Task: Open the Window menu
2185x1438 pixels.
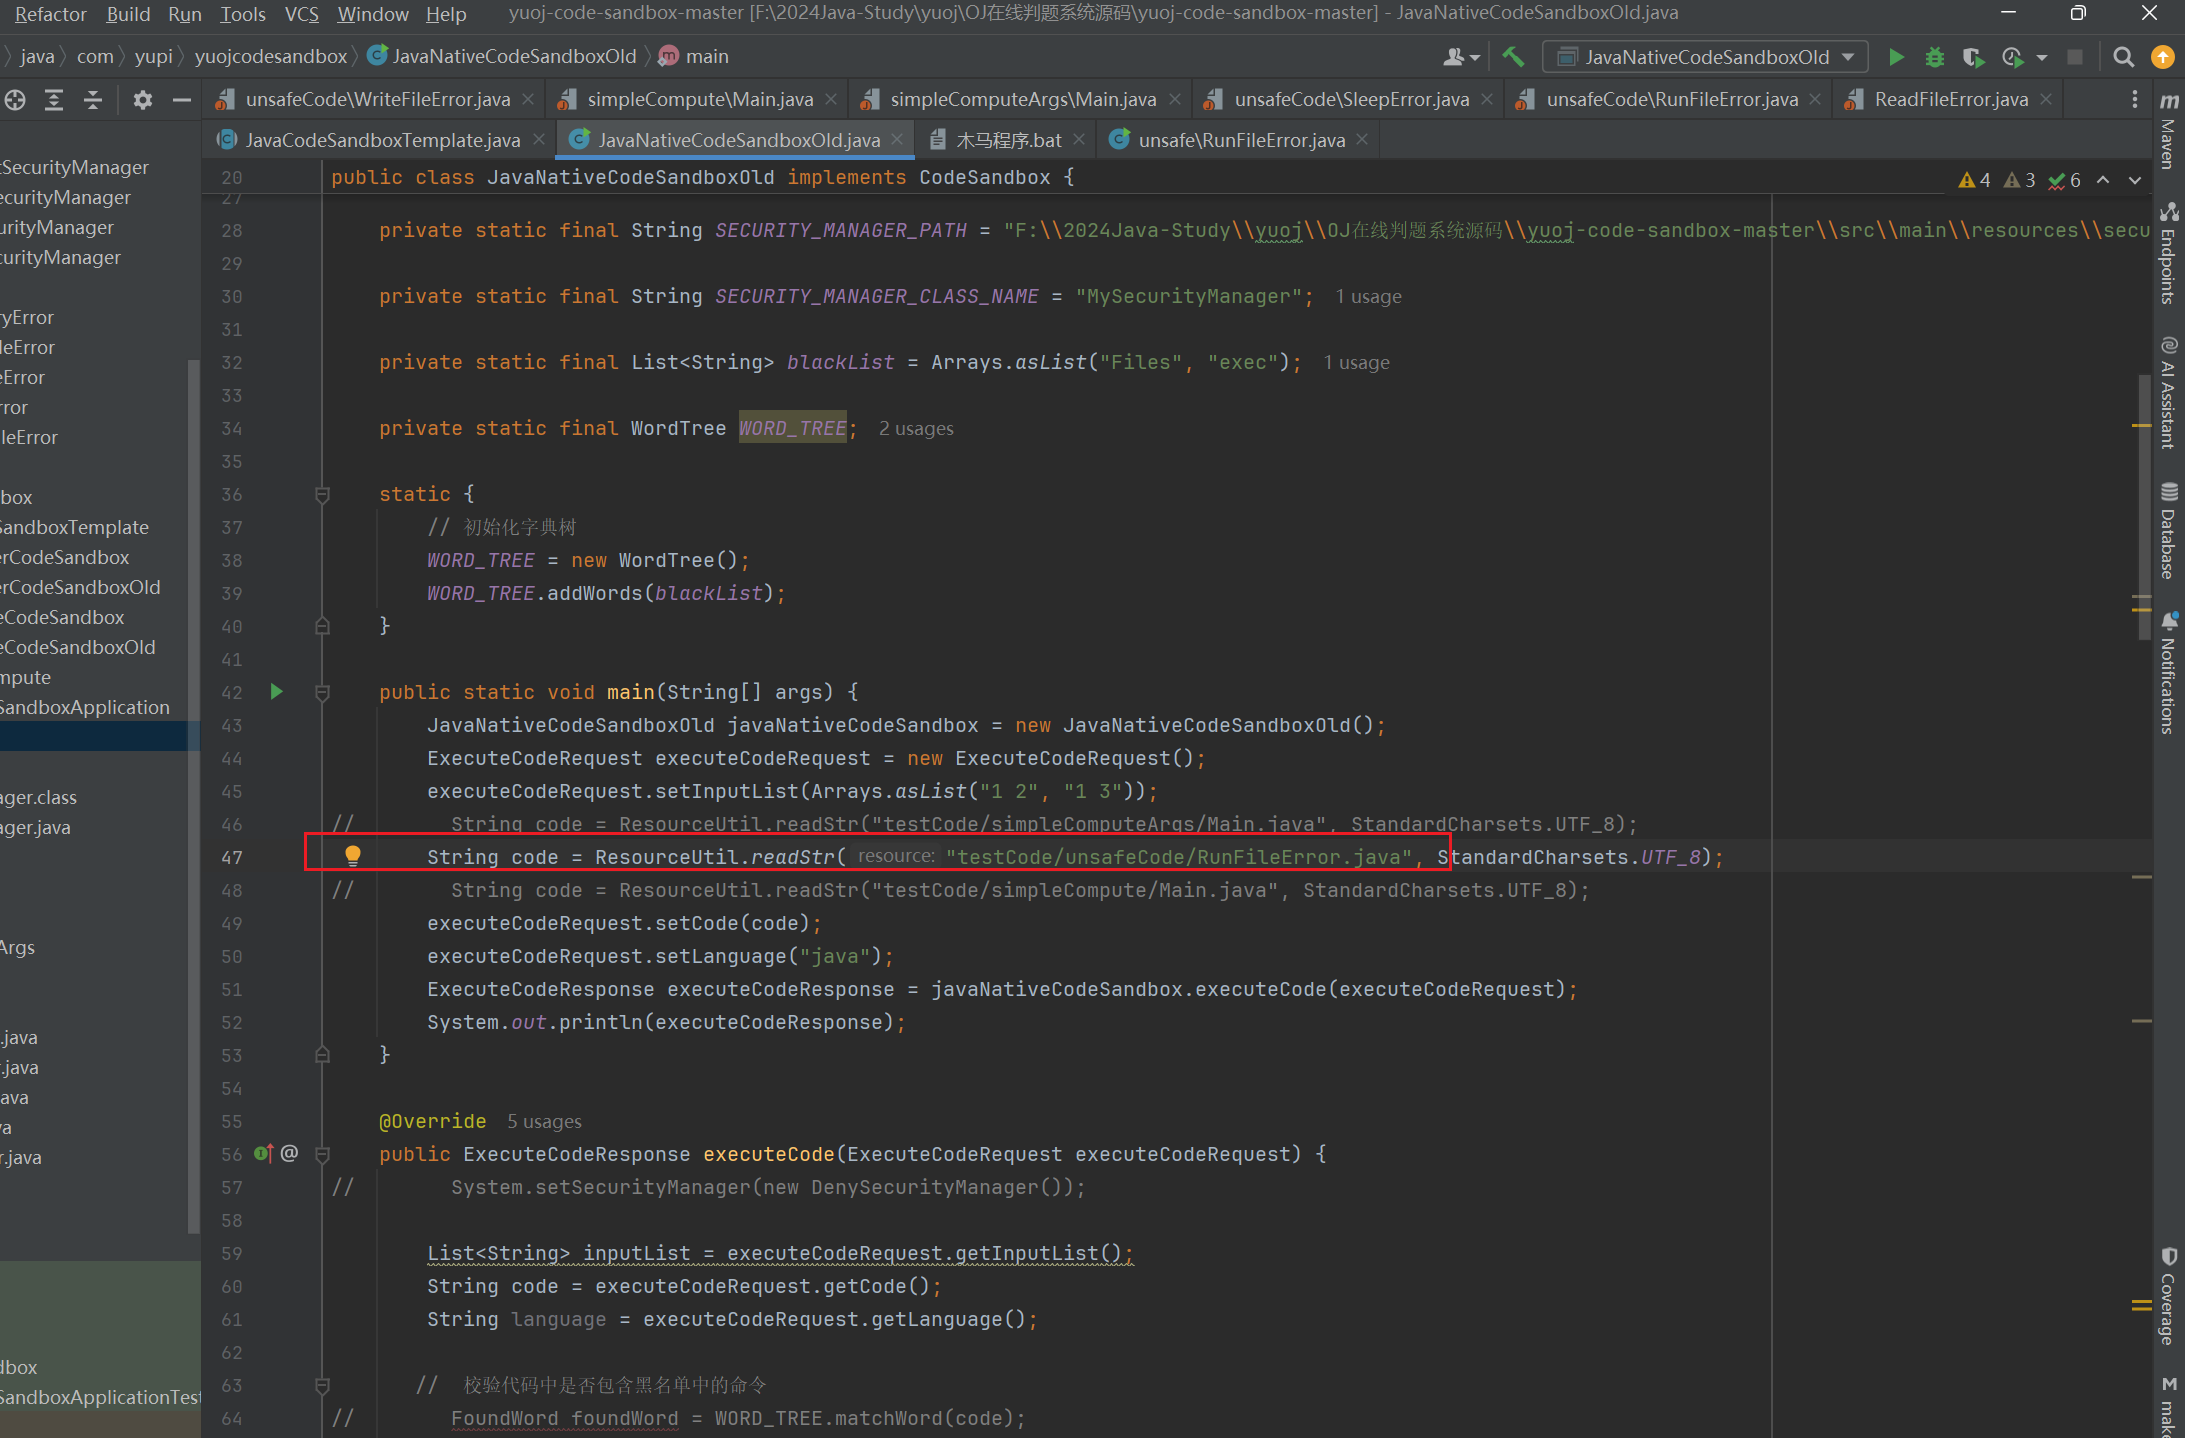Action: point(373,14)
